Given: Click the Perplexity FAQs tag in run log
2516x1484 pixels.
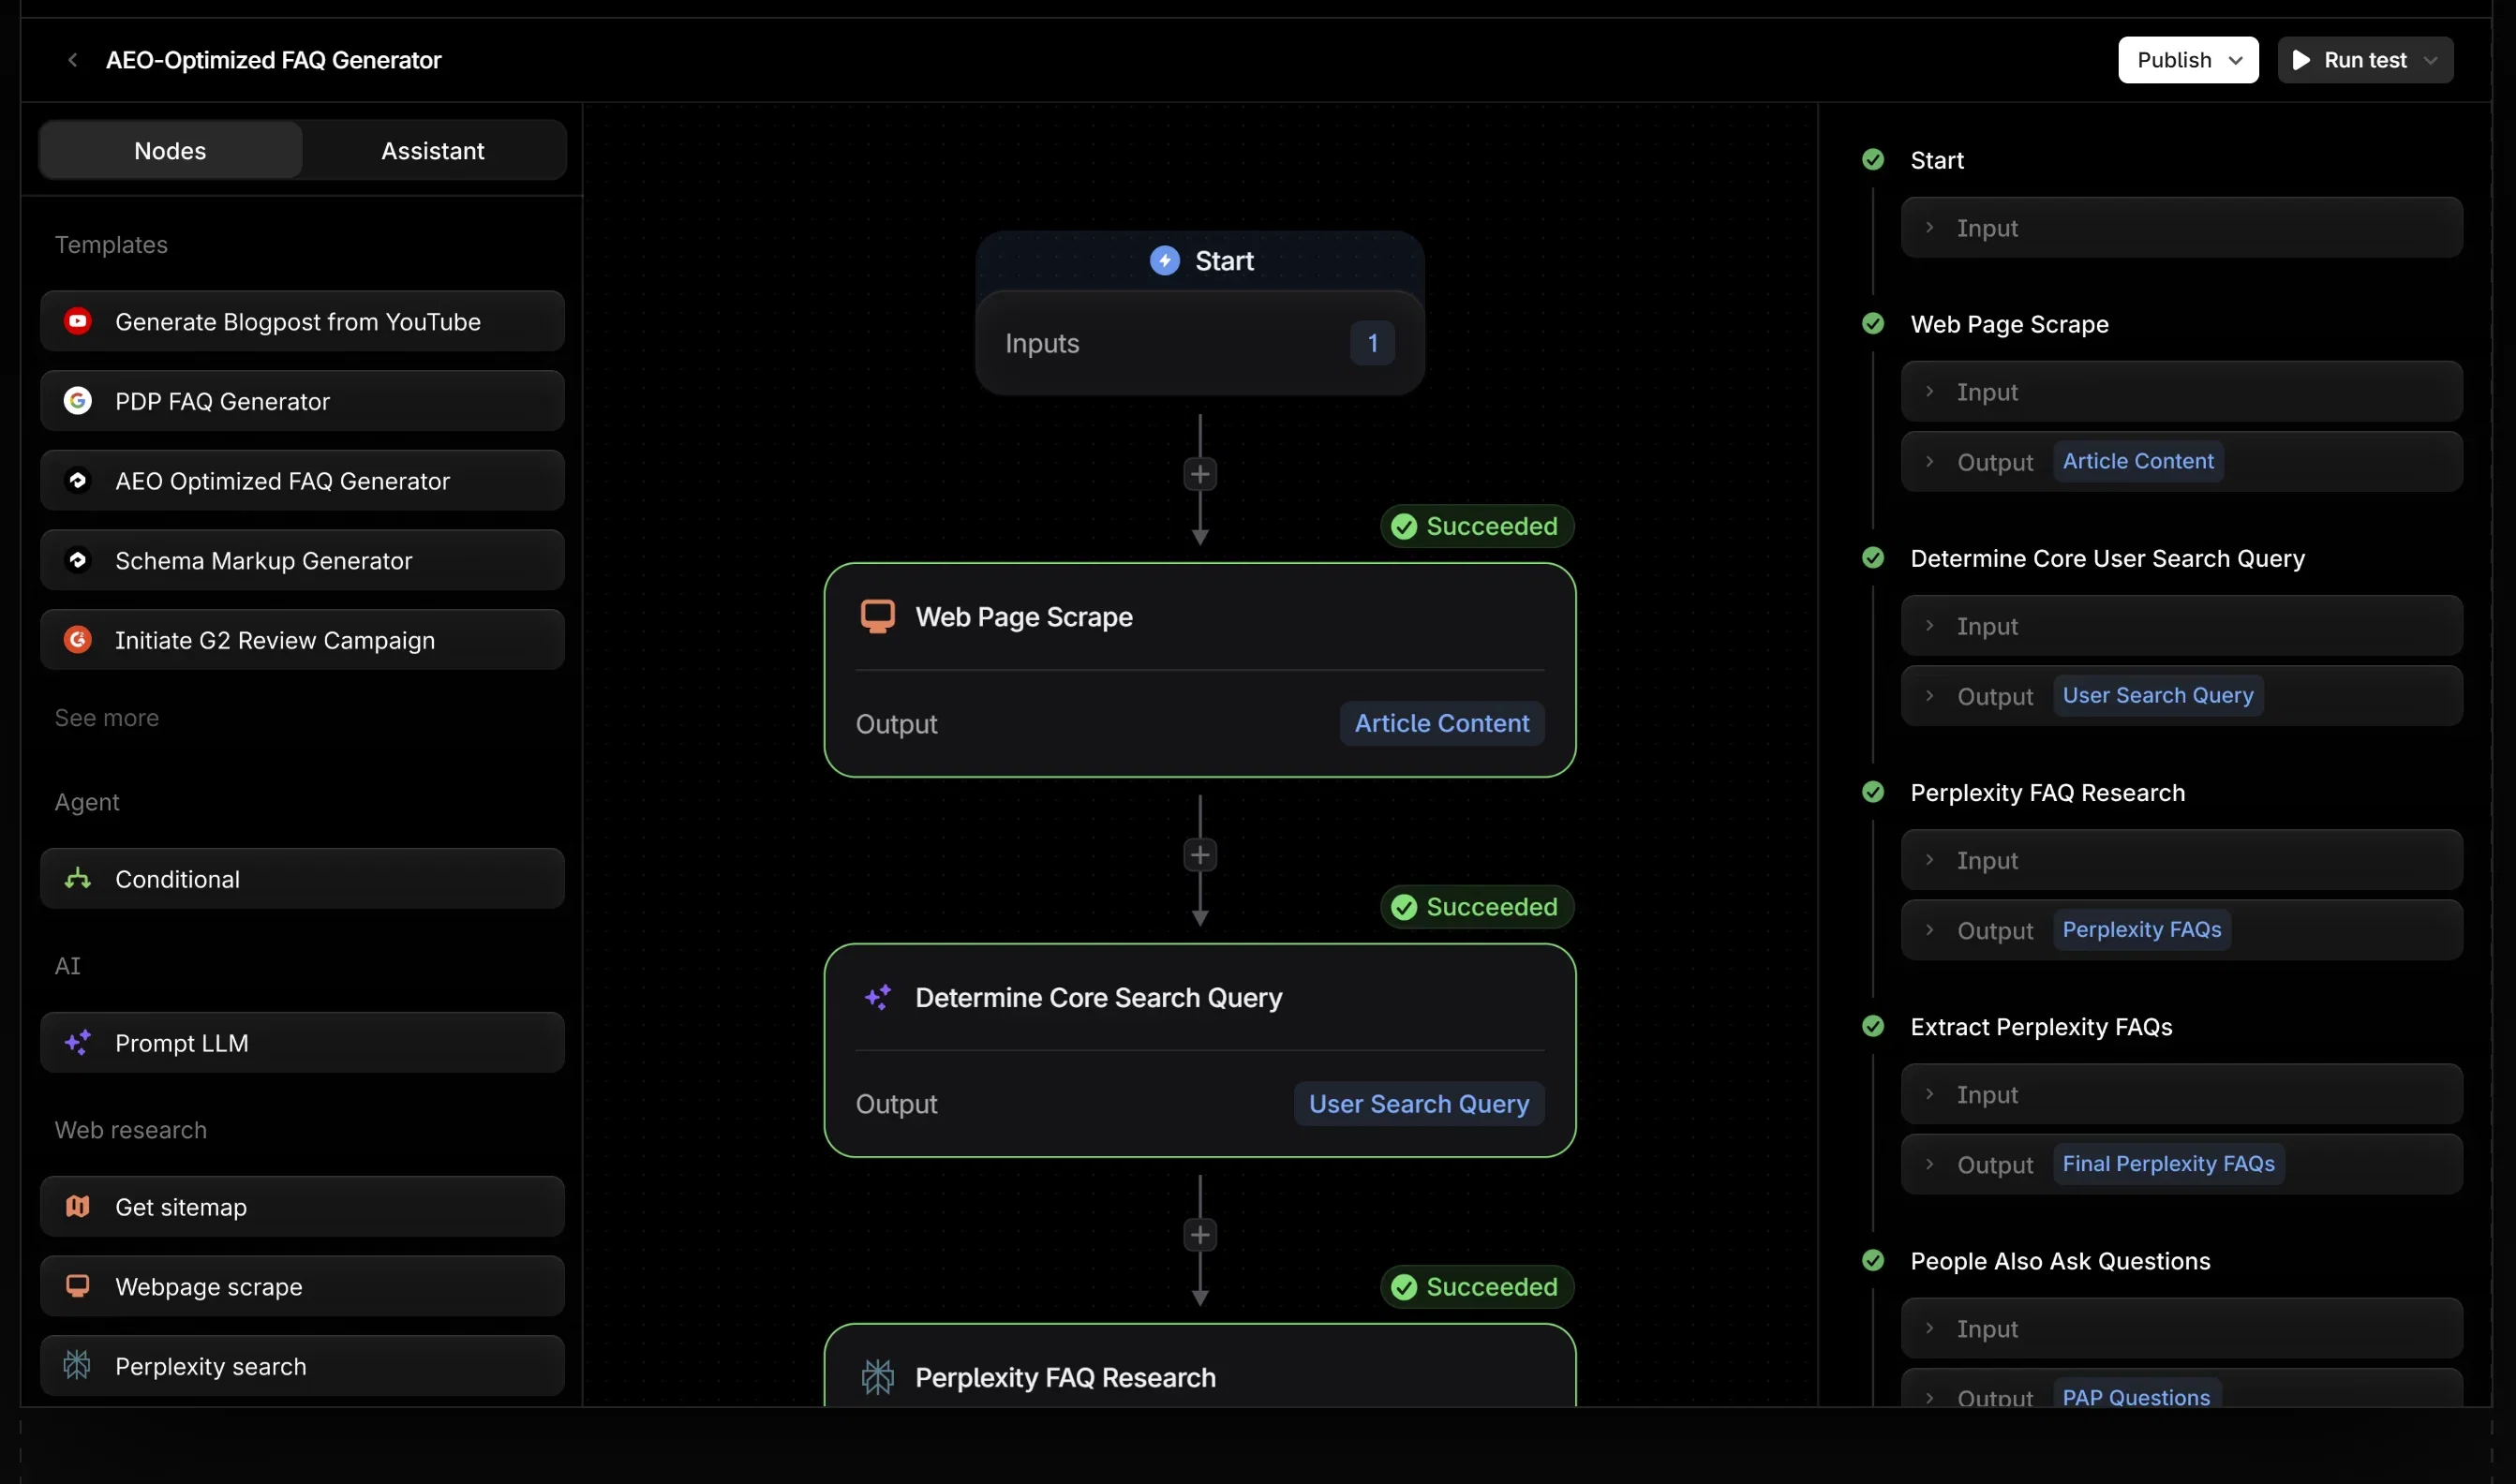Looking at the screenshot, I should coord(2142,929).
